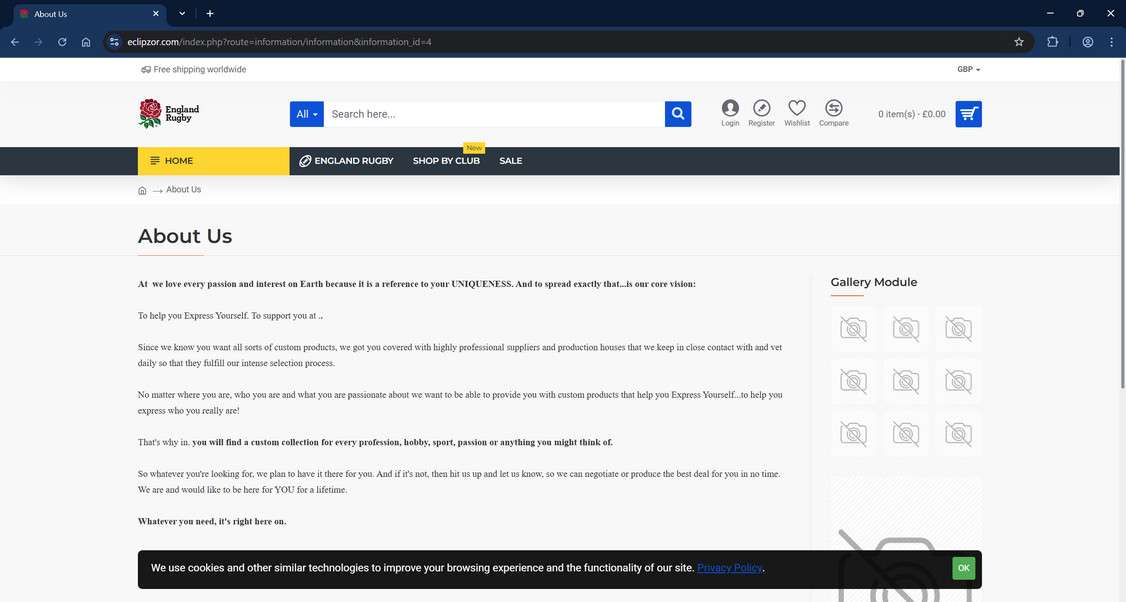Screen dimensions: 1126x602
Task: Select the About Us browser tab
Action: [90, 14]
